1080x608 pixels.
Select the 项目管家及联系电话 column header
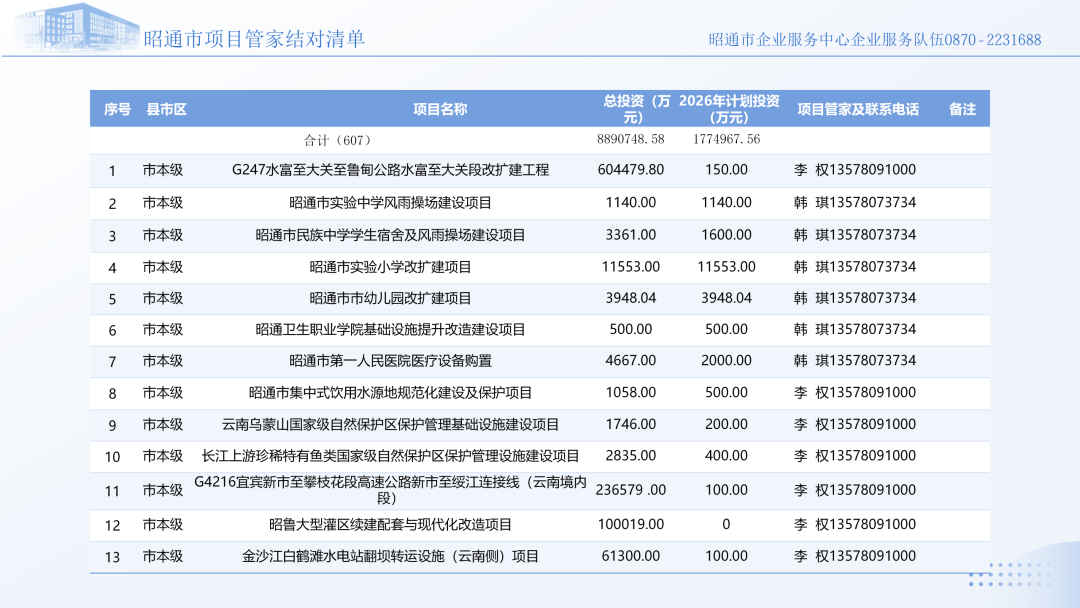coord(858,109)
